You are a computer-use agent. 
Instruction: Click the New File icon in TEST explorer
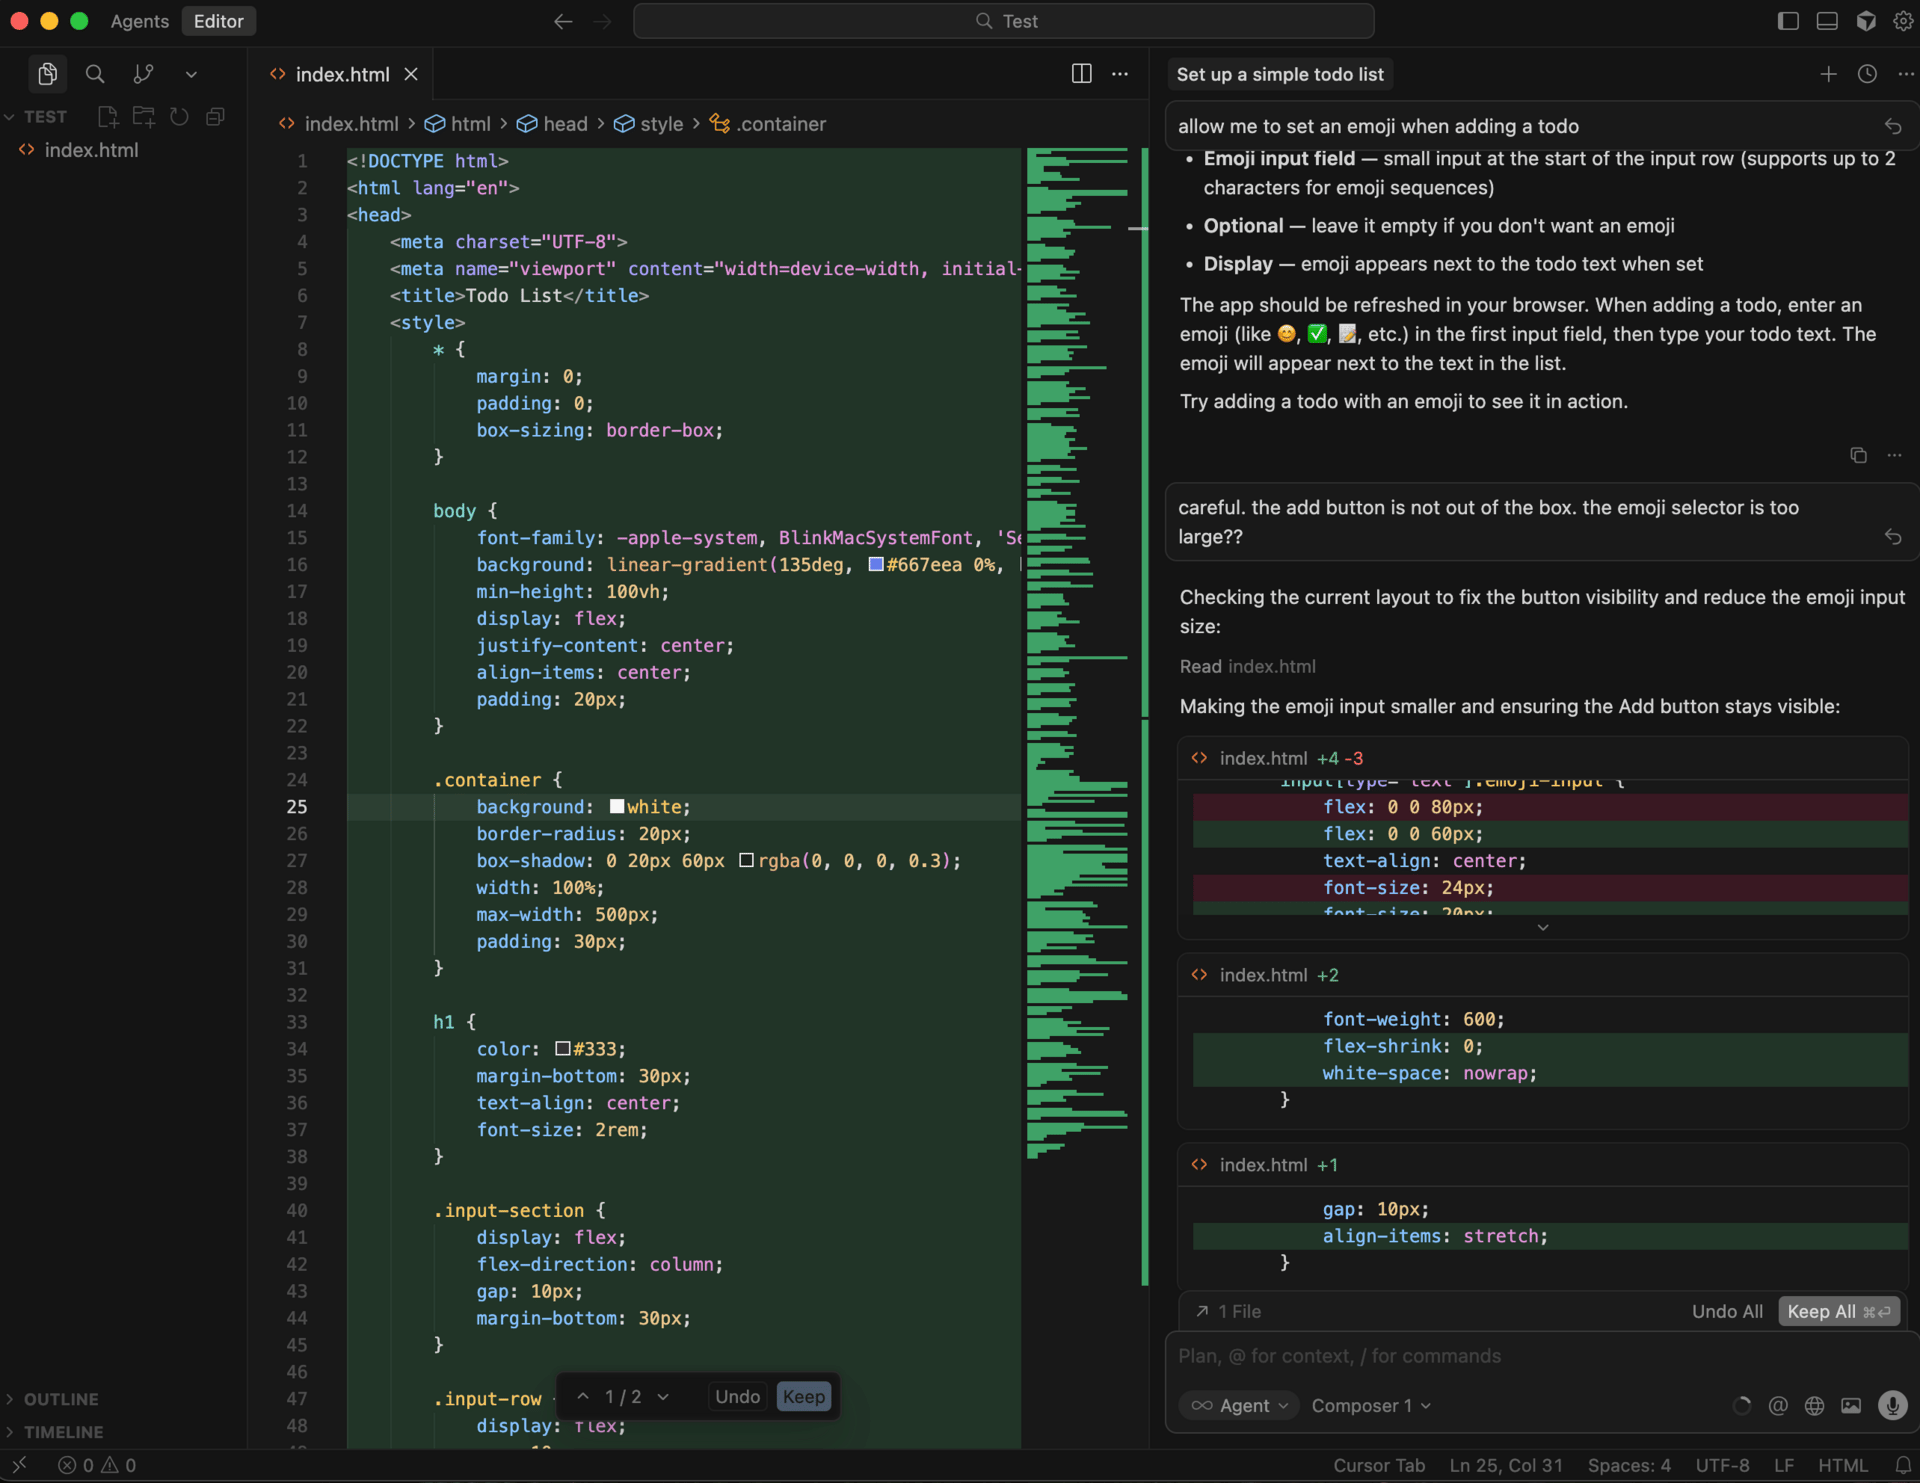tap(108, 117)
